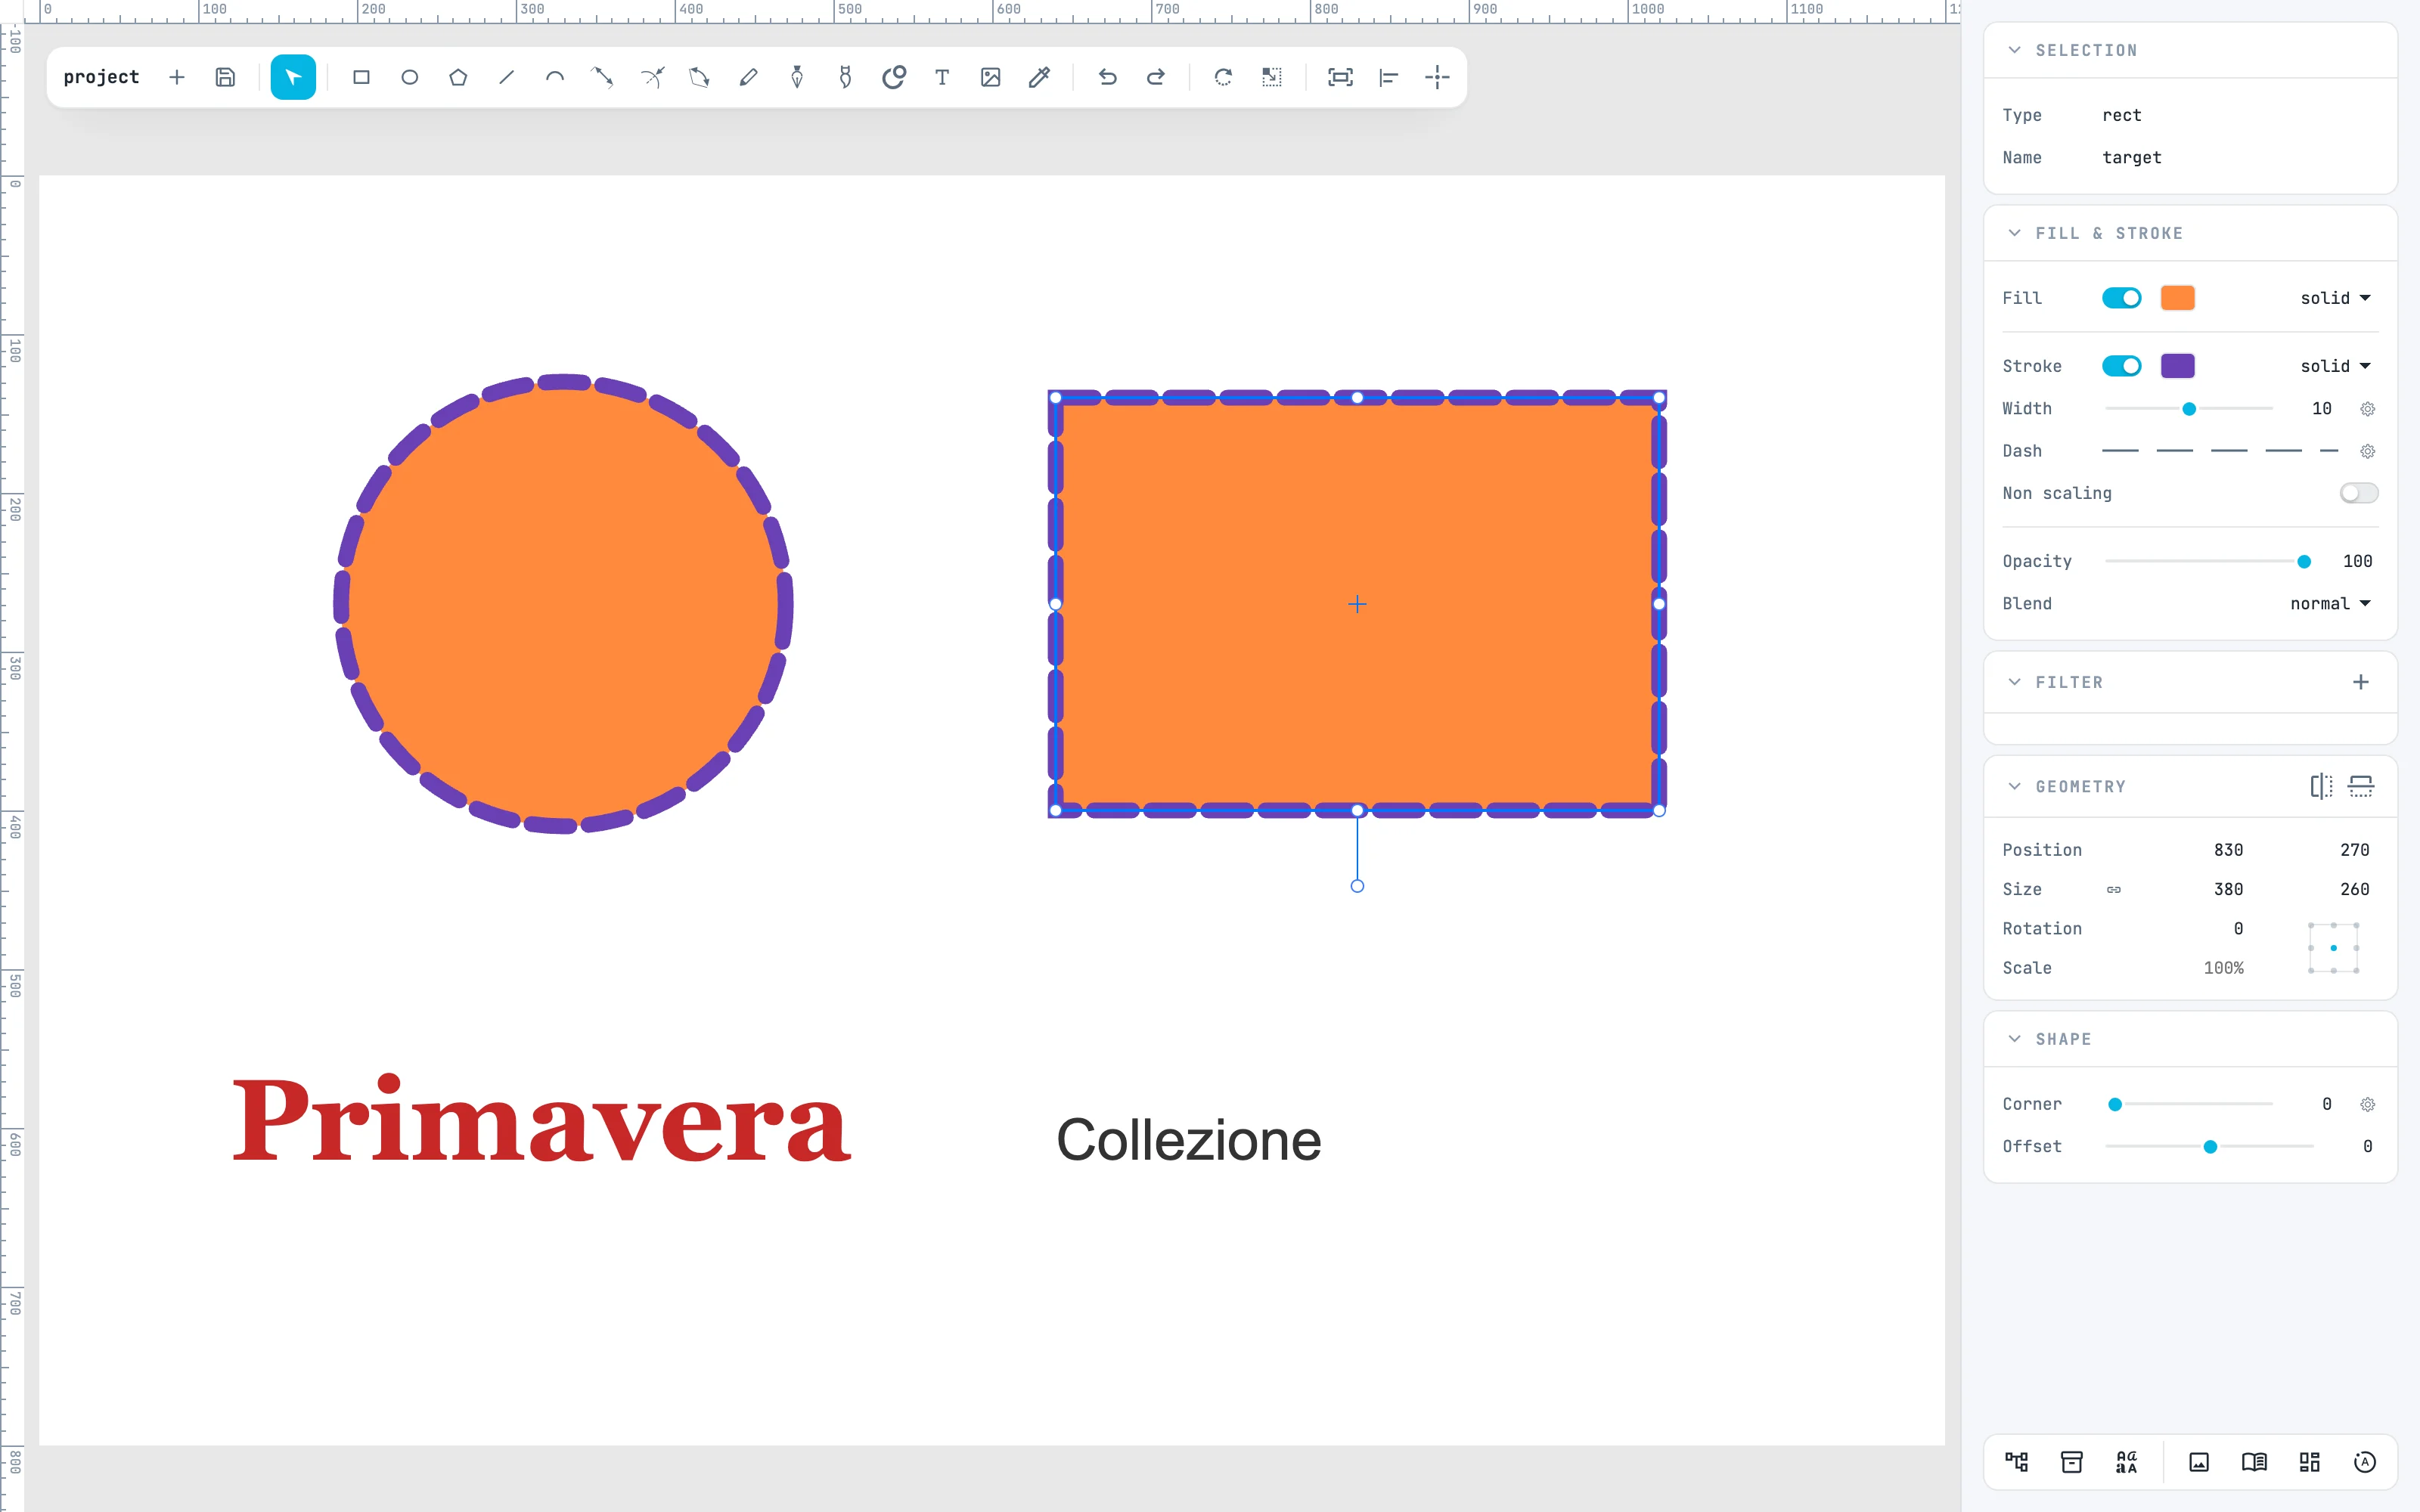Redo the last action

click(x=1156, y=77)
